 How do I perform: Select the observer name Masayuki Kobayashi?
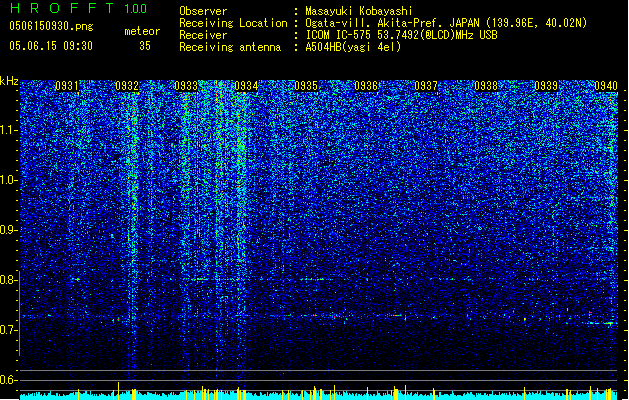[x=359, y=11]
